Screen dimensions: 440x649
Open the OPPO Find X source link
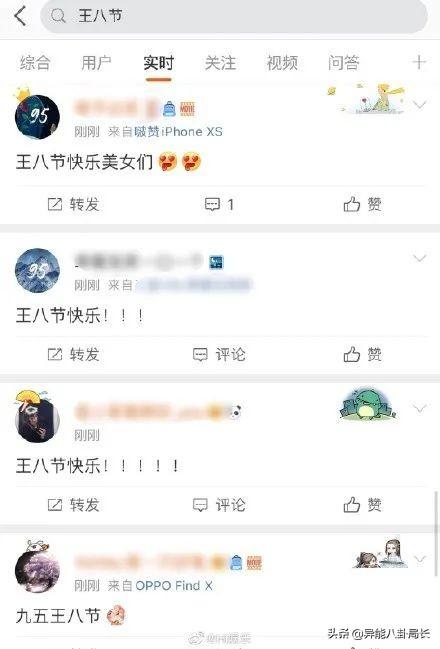tap(174, 585)
